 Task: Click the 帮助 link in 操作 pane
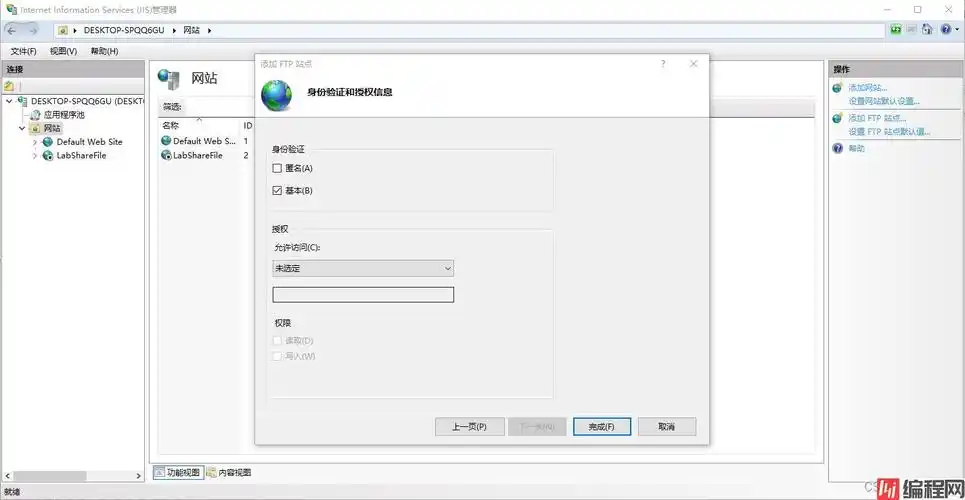click(856, 148)
